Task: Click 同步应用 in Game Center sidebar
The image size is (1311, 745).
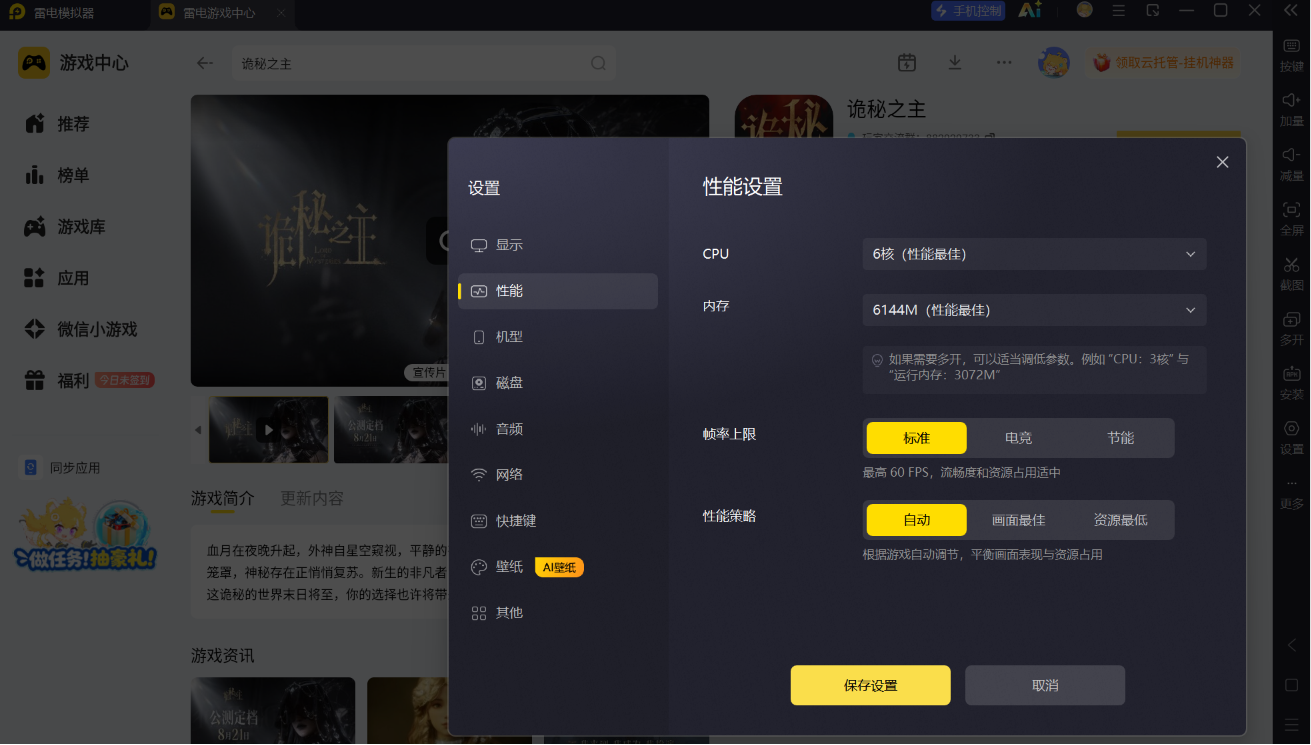Action: (x=62, y=467)
